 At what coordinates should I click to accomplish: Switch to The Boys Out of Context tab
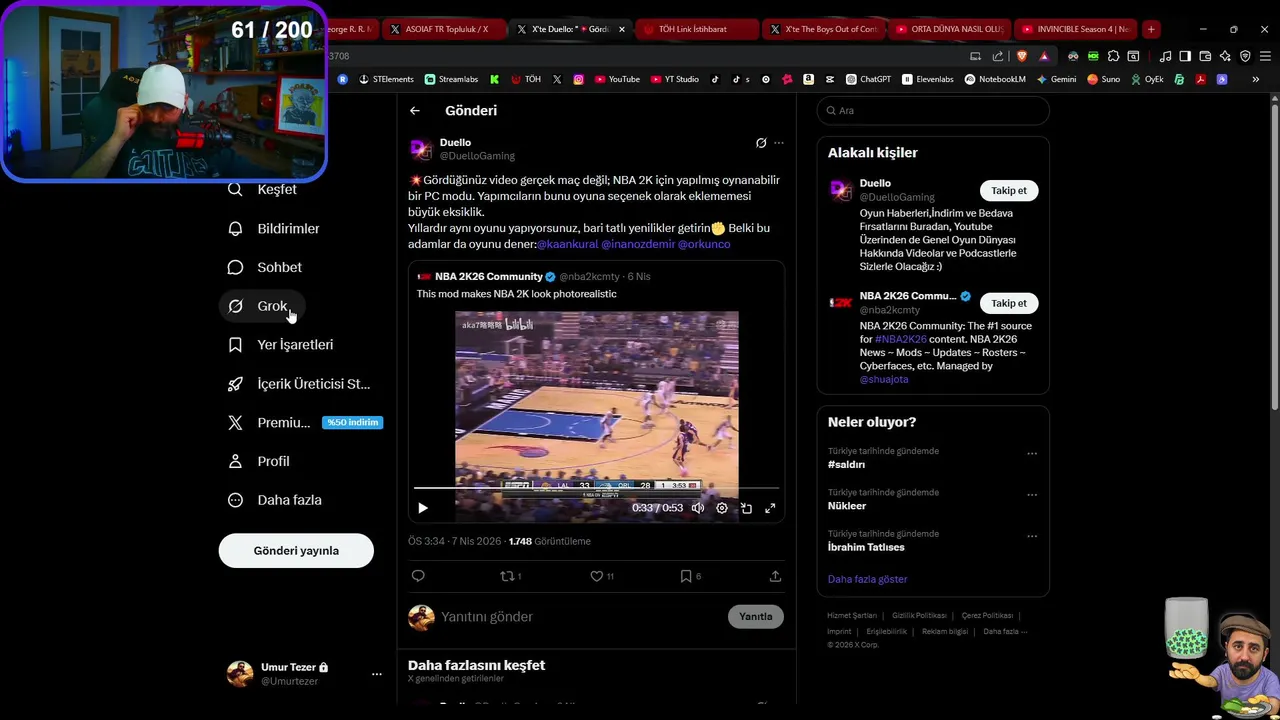(x=824, y=29)
